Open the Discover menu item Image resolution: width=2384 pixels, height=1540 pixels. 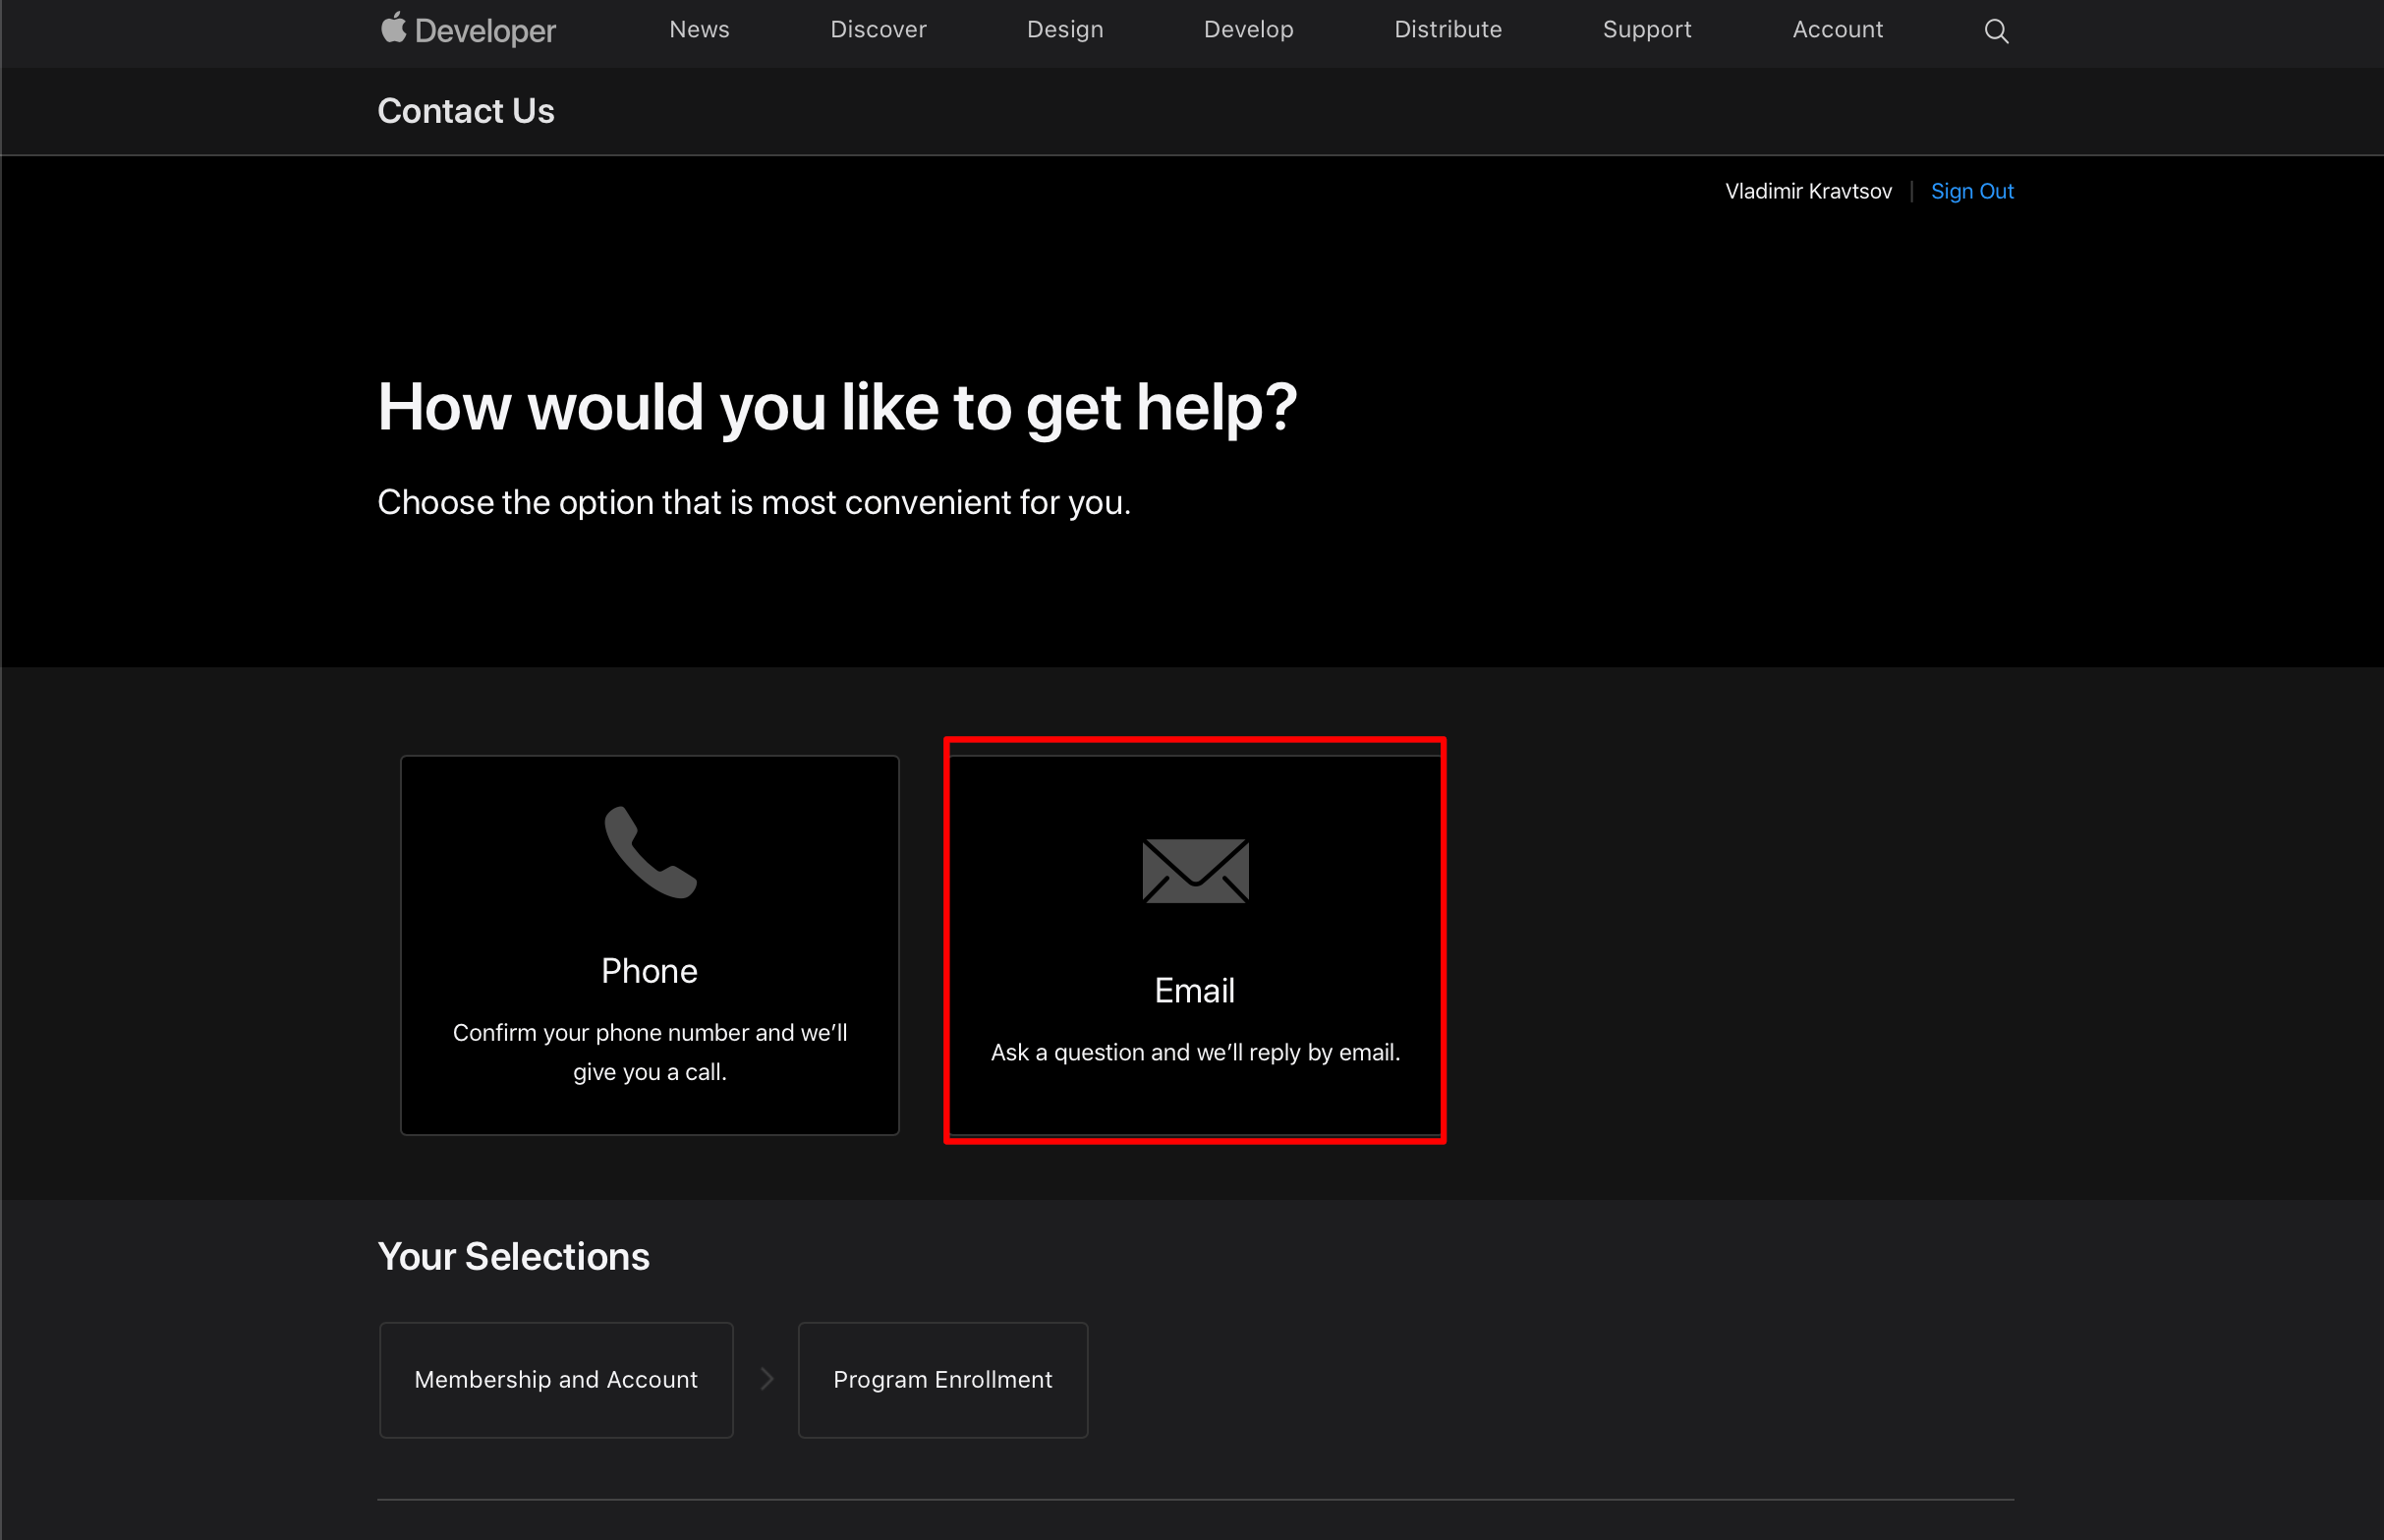click(878, 30)
